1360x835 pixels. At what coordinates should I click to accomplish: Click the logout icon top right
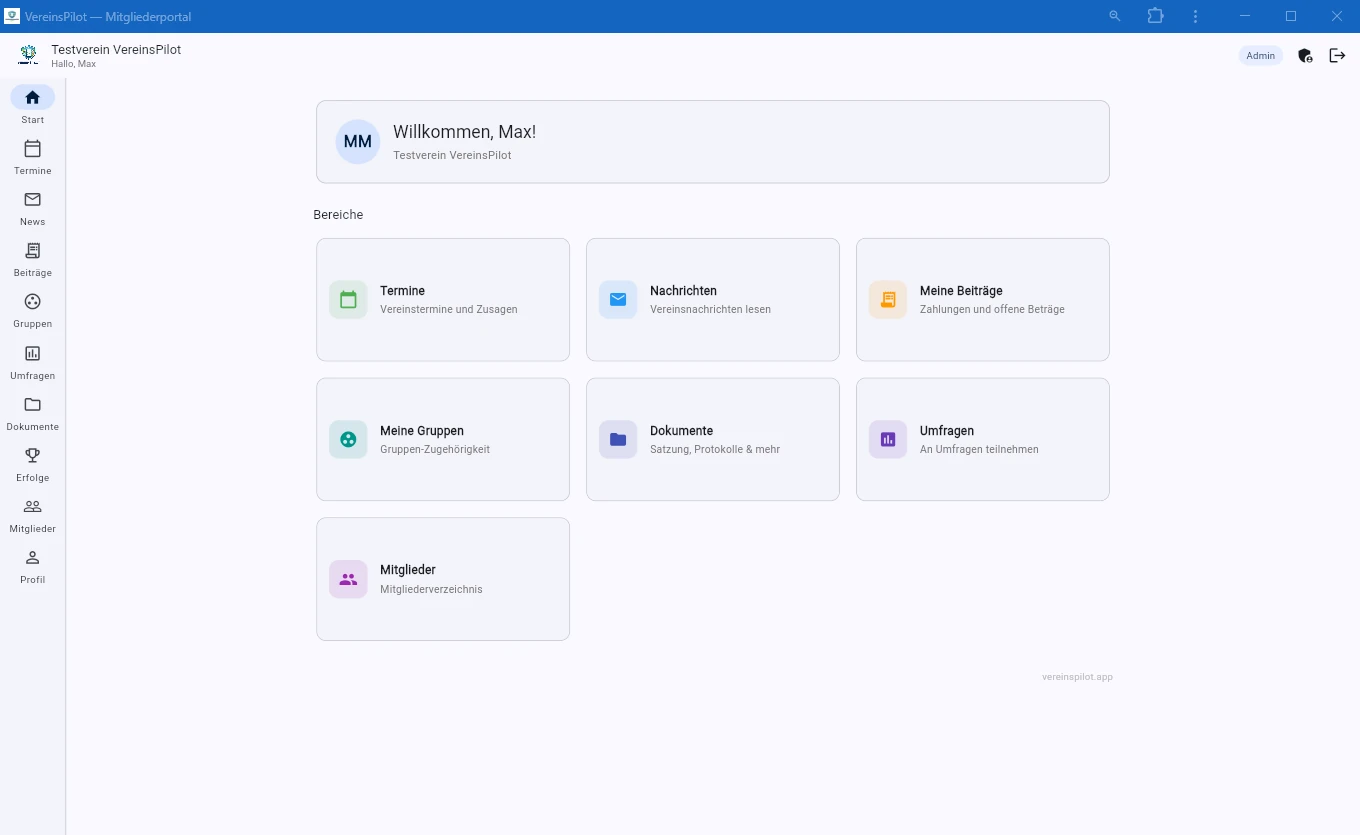pyautogui.click(x=1337, y=55)
